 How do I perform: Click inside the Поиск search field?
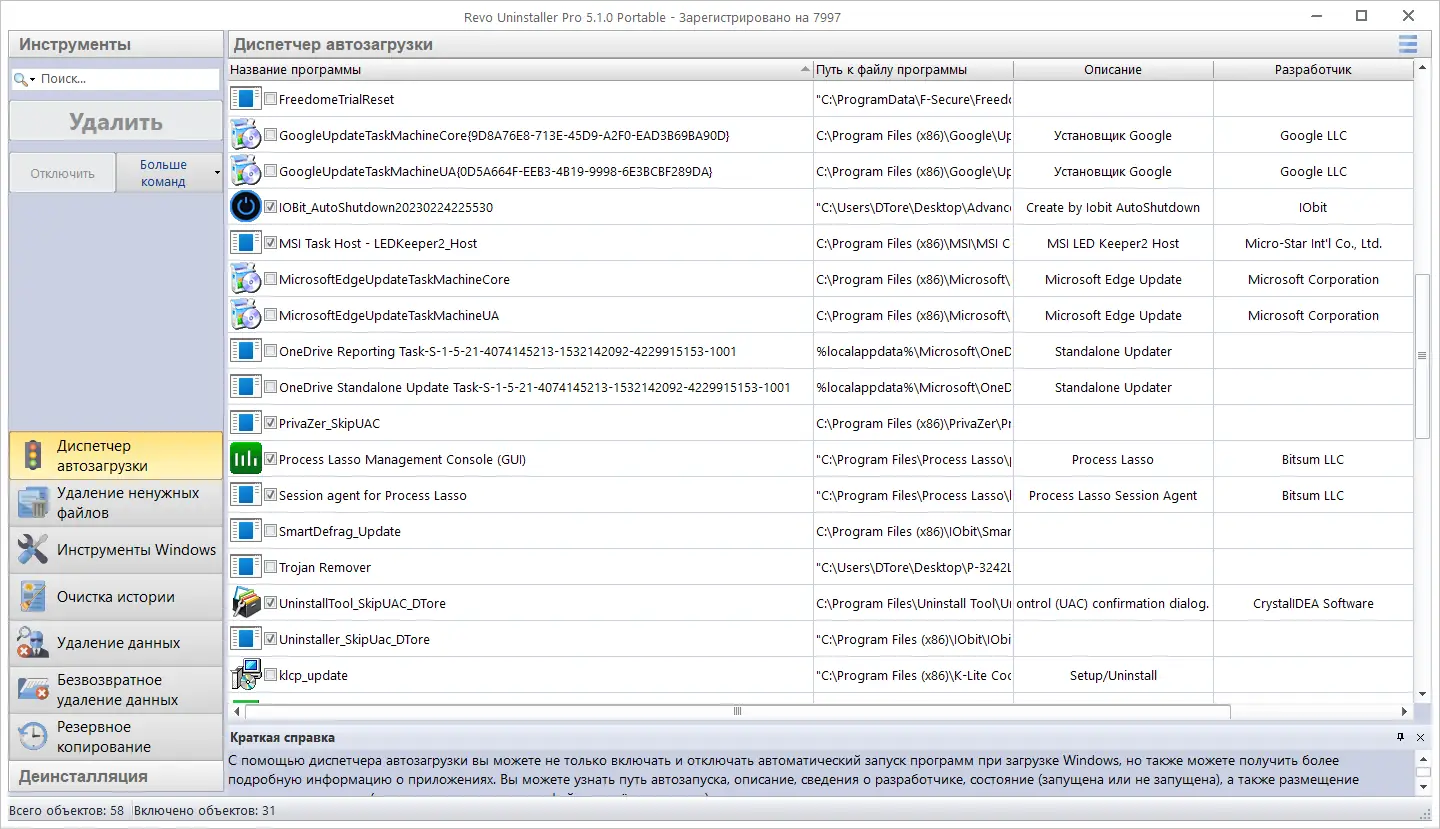pos(128,79)
